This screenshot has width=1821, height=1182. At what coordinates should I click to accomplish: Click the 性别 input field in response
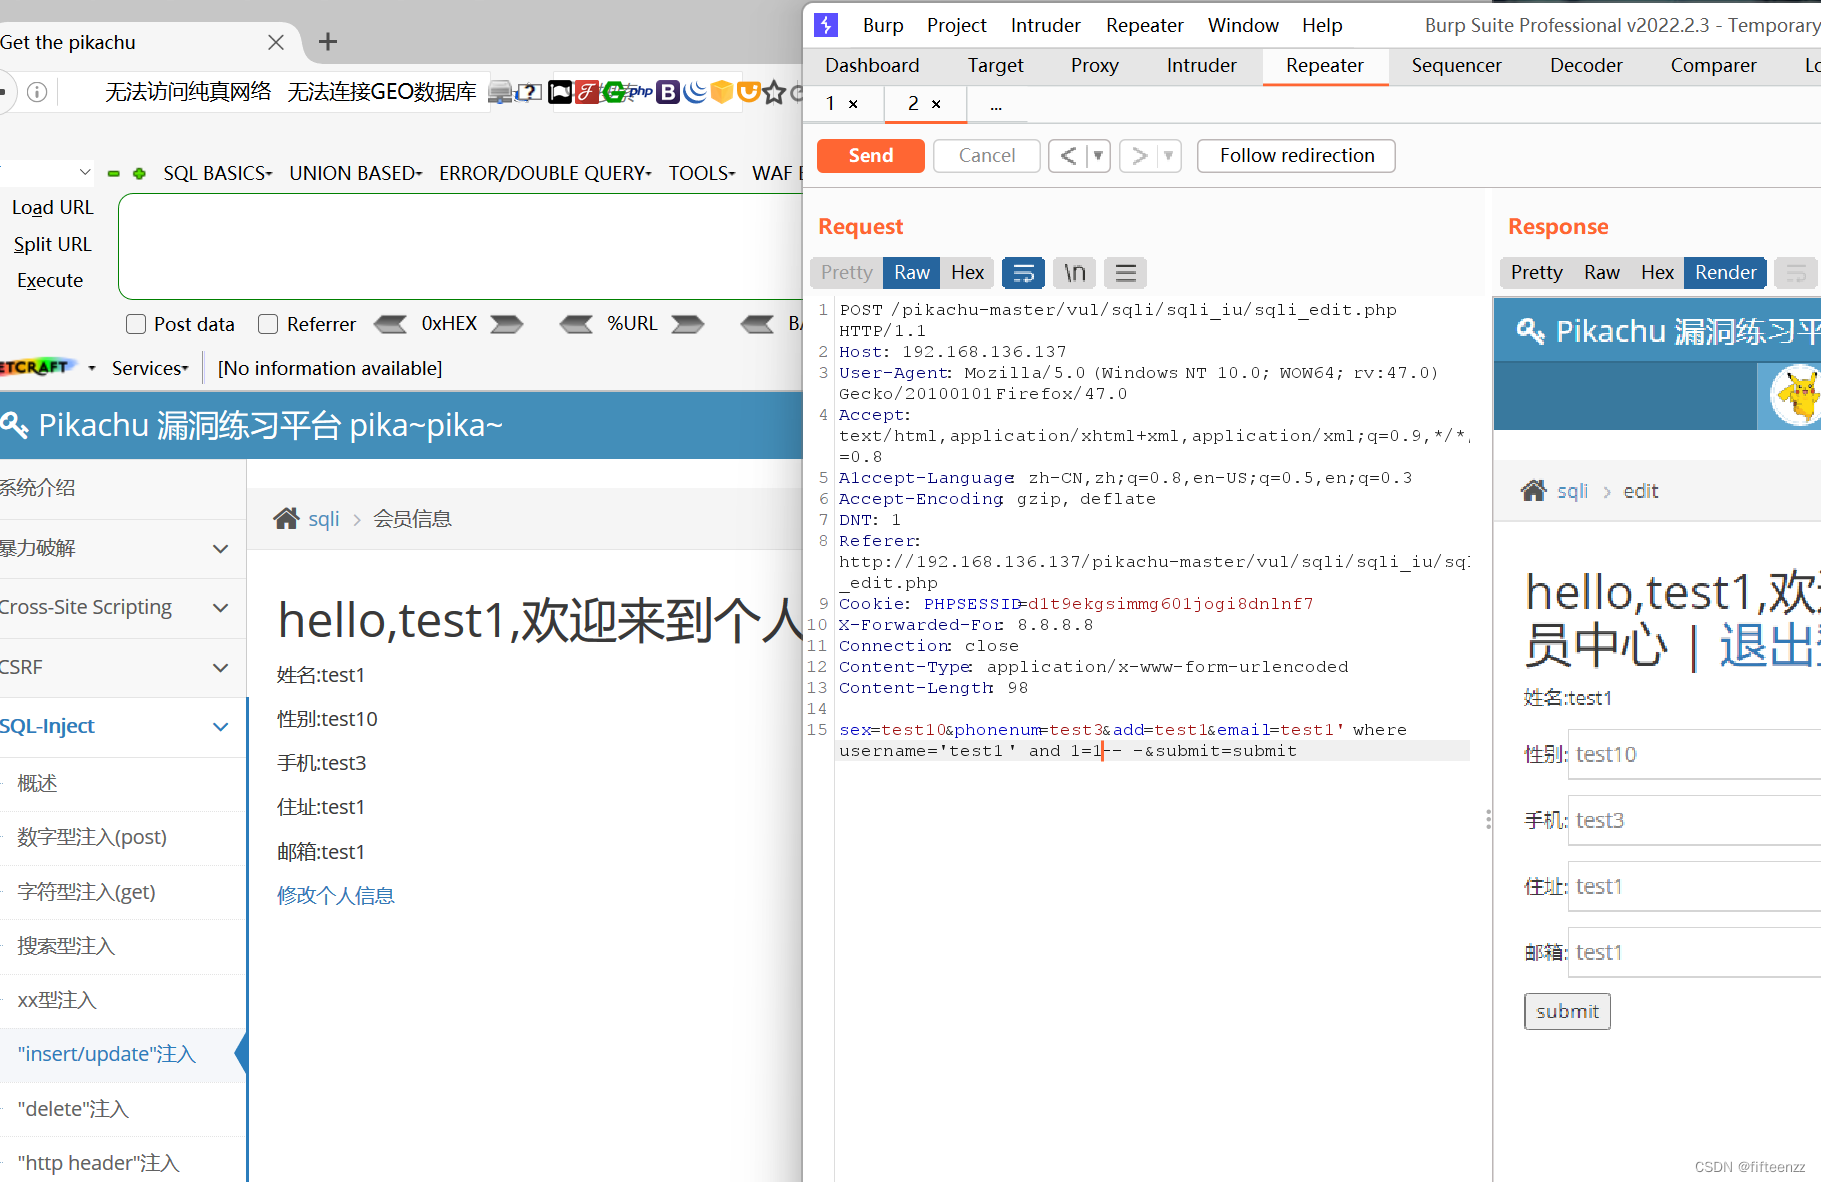tap(1694, 754)
